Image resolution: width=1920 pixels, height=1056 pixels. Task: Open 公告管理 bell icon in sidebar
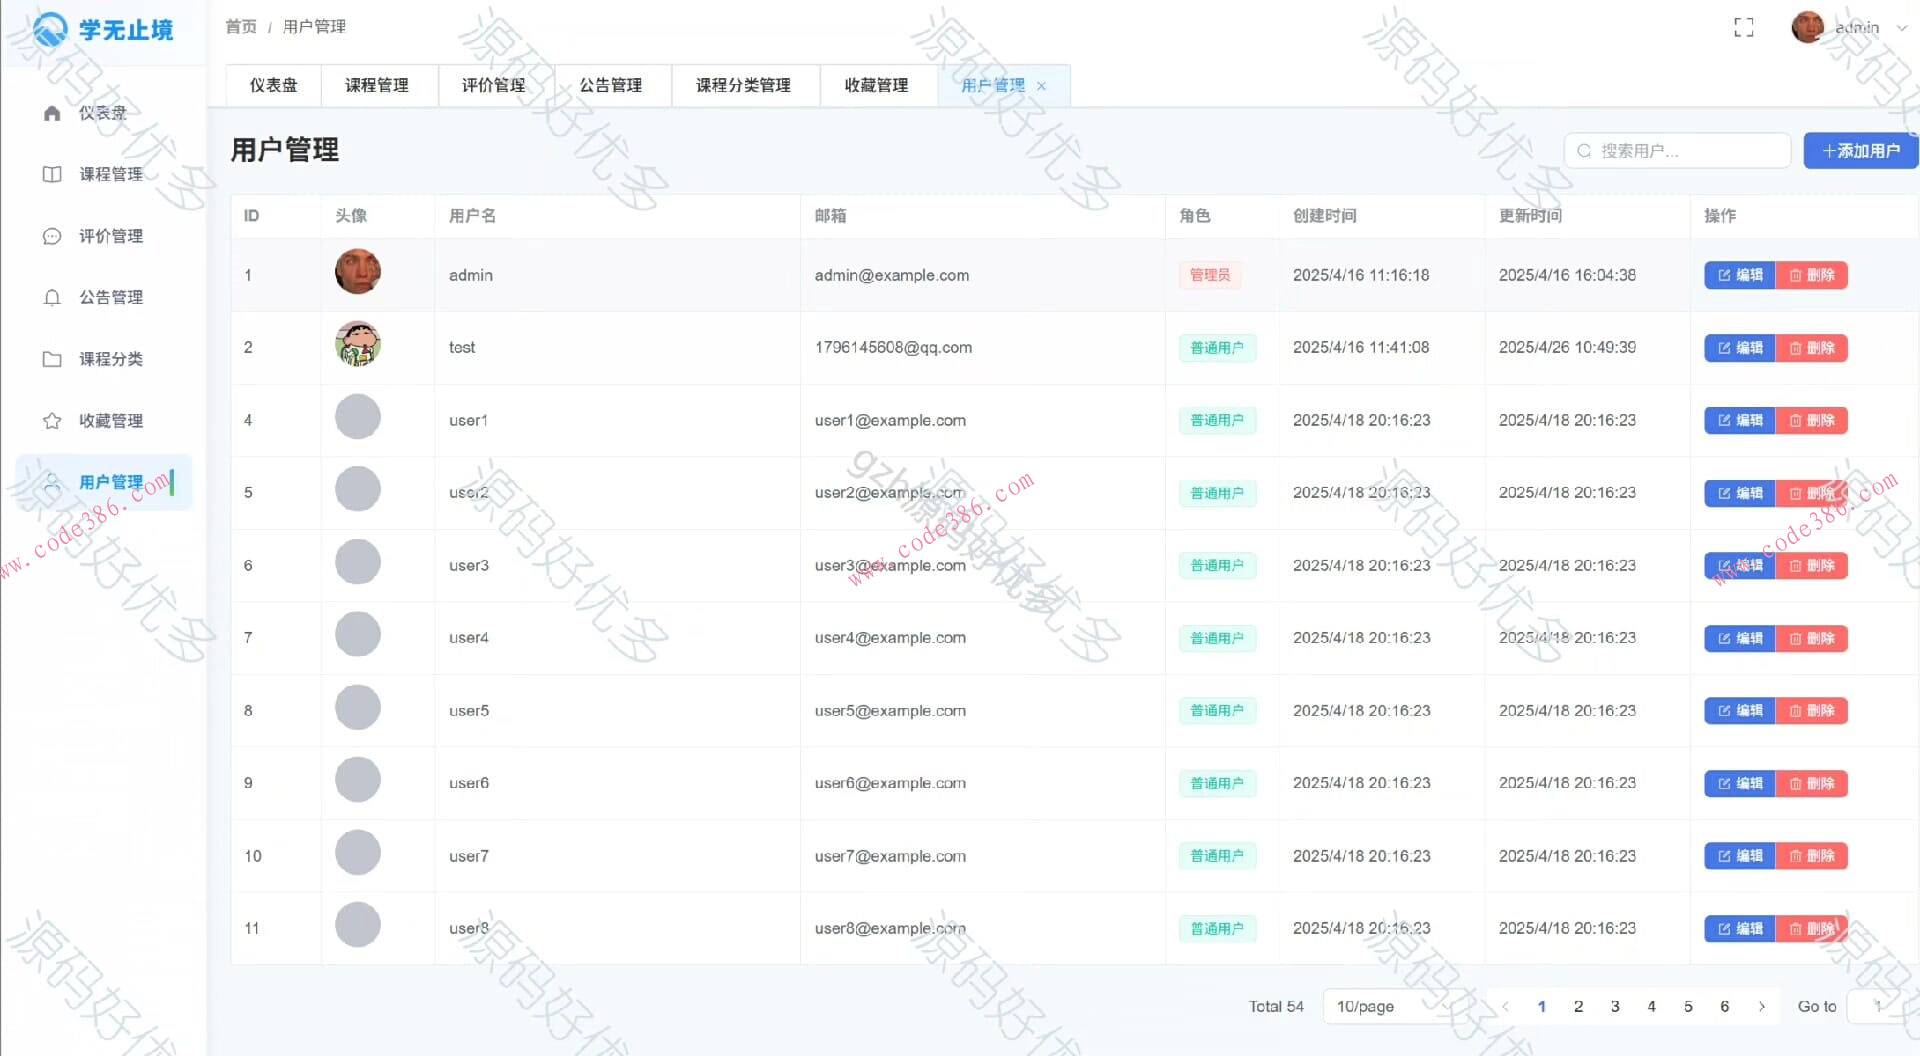[x=52, y=297]
